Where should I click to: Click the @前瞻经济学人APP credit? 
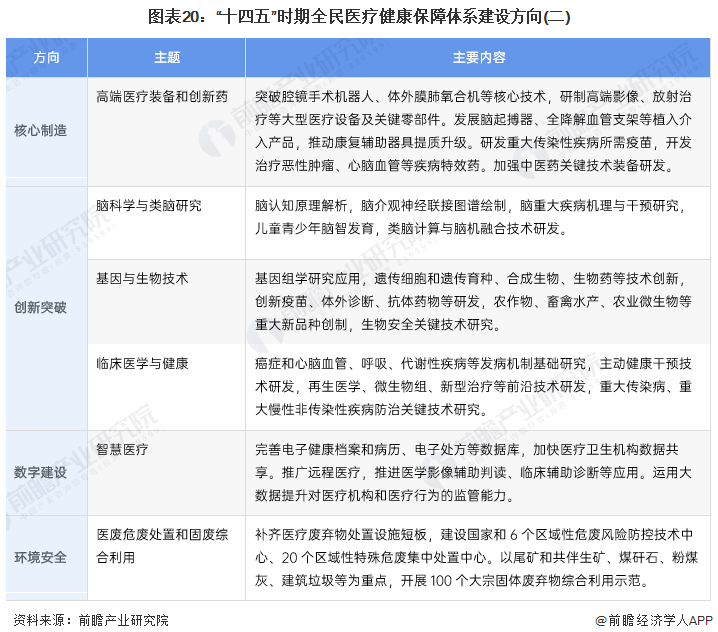click(653, 621)
